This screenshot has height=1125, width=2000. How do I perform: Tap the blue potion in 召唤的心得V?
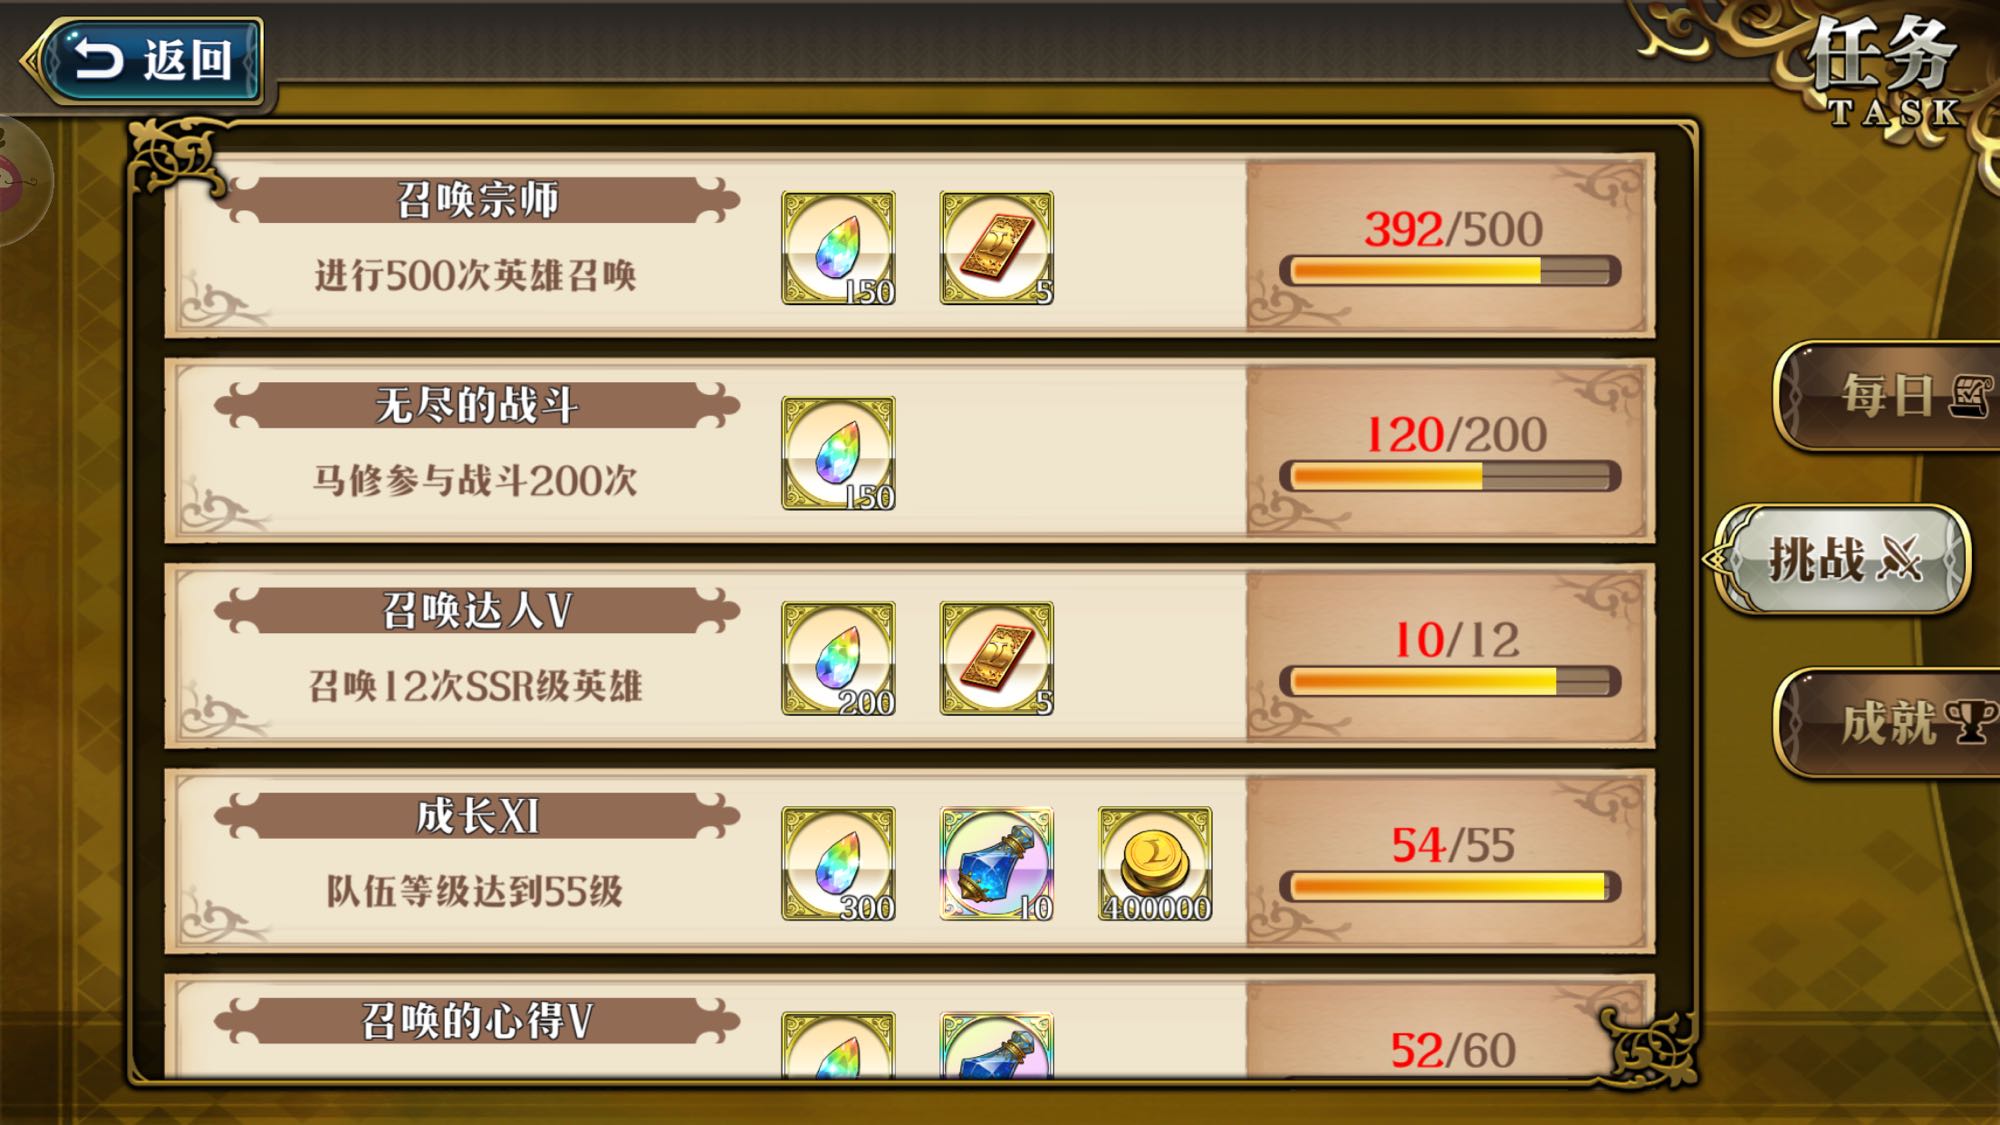tap(996, 1045)
